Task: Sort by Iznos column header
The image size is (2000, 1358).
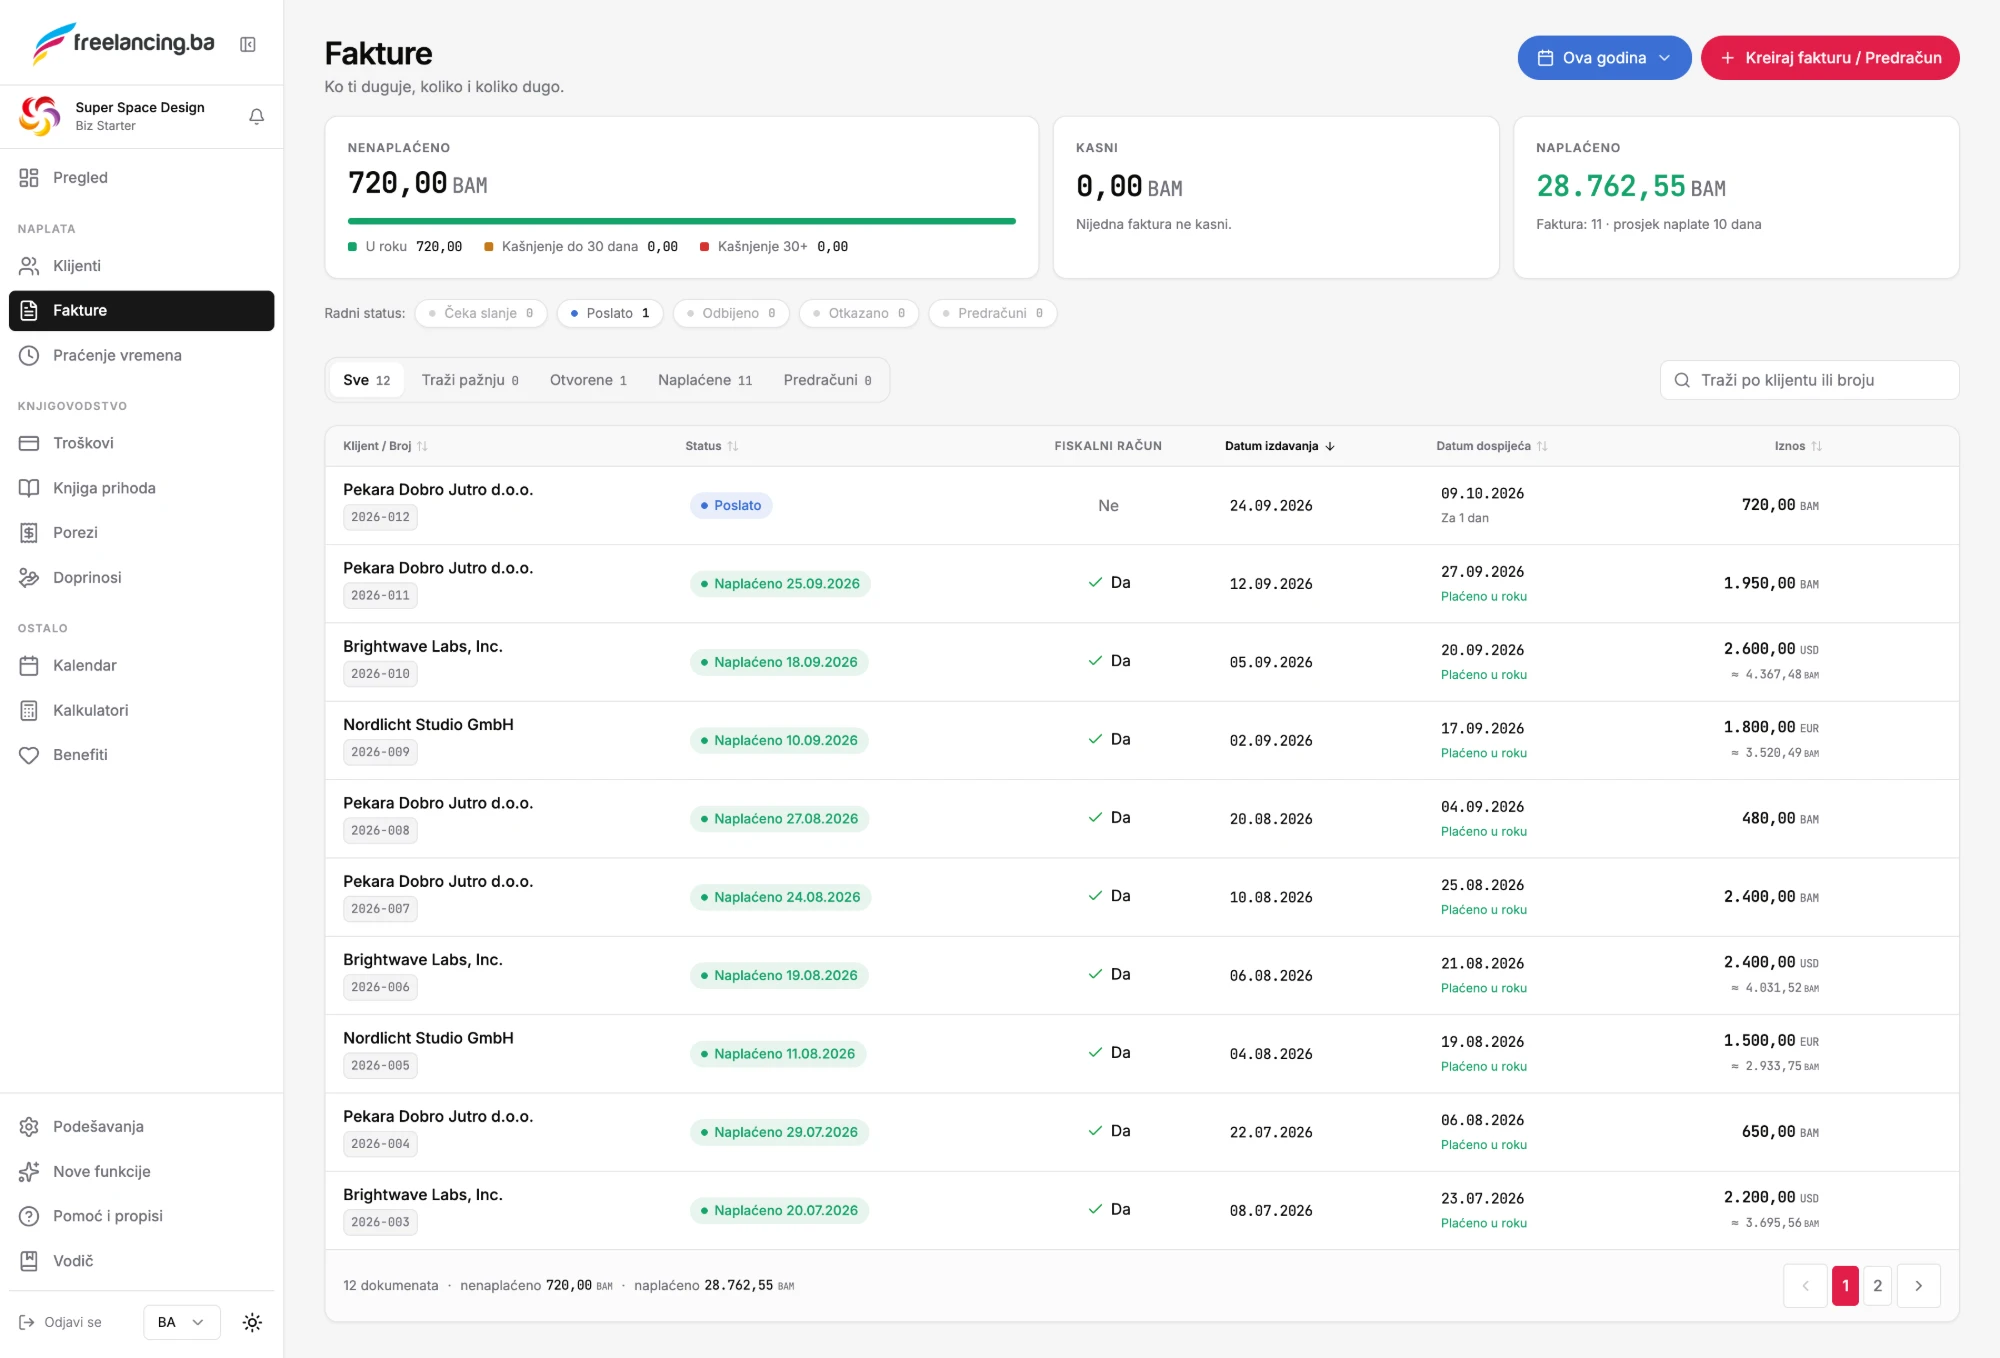Action: tap(1798, 446)
